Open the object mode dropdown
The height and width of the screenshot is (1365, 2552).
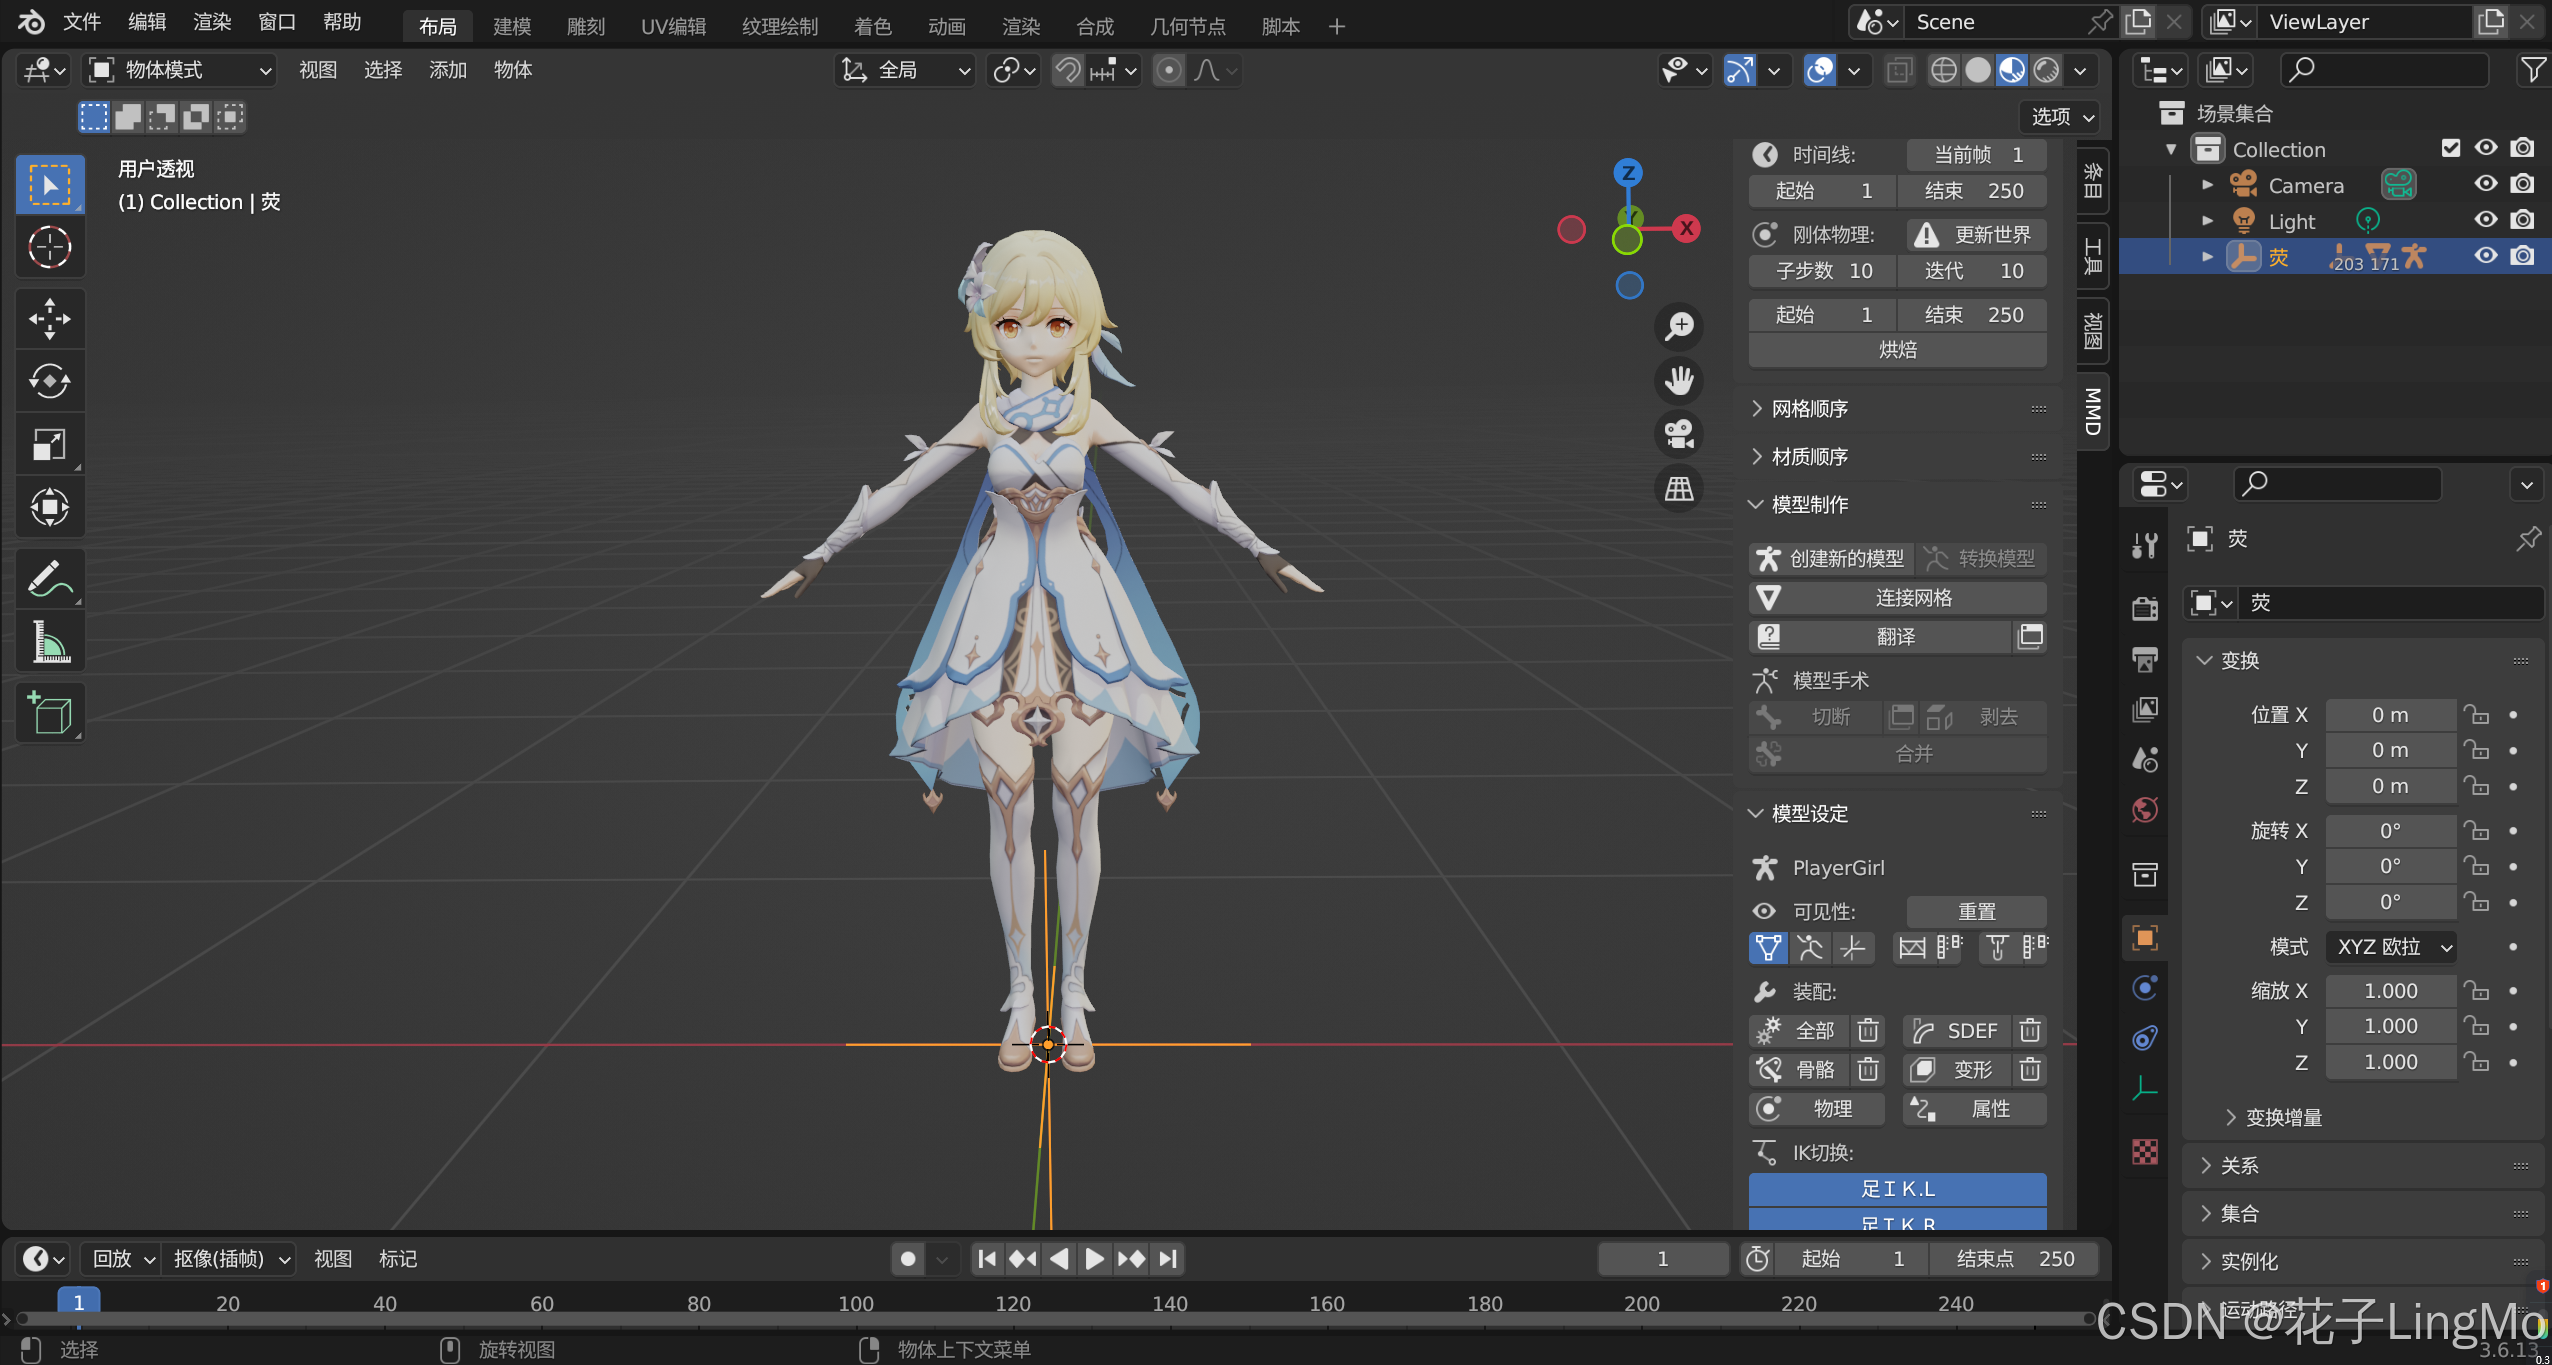pos(180,70)
